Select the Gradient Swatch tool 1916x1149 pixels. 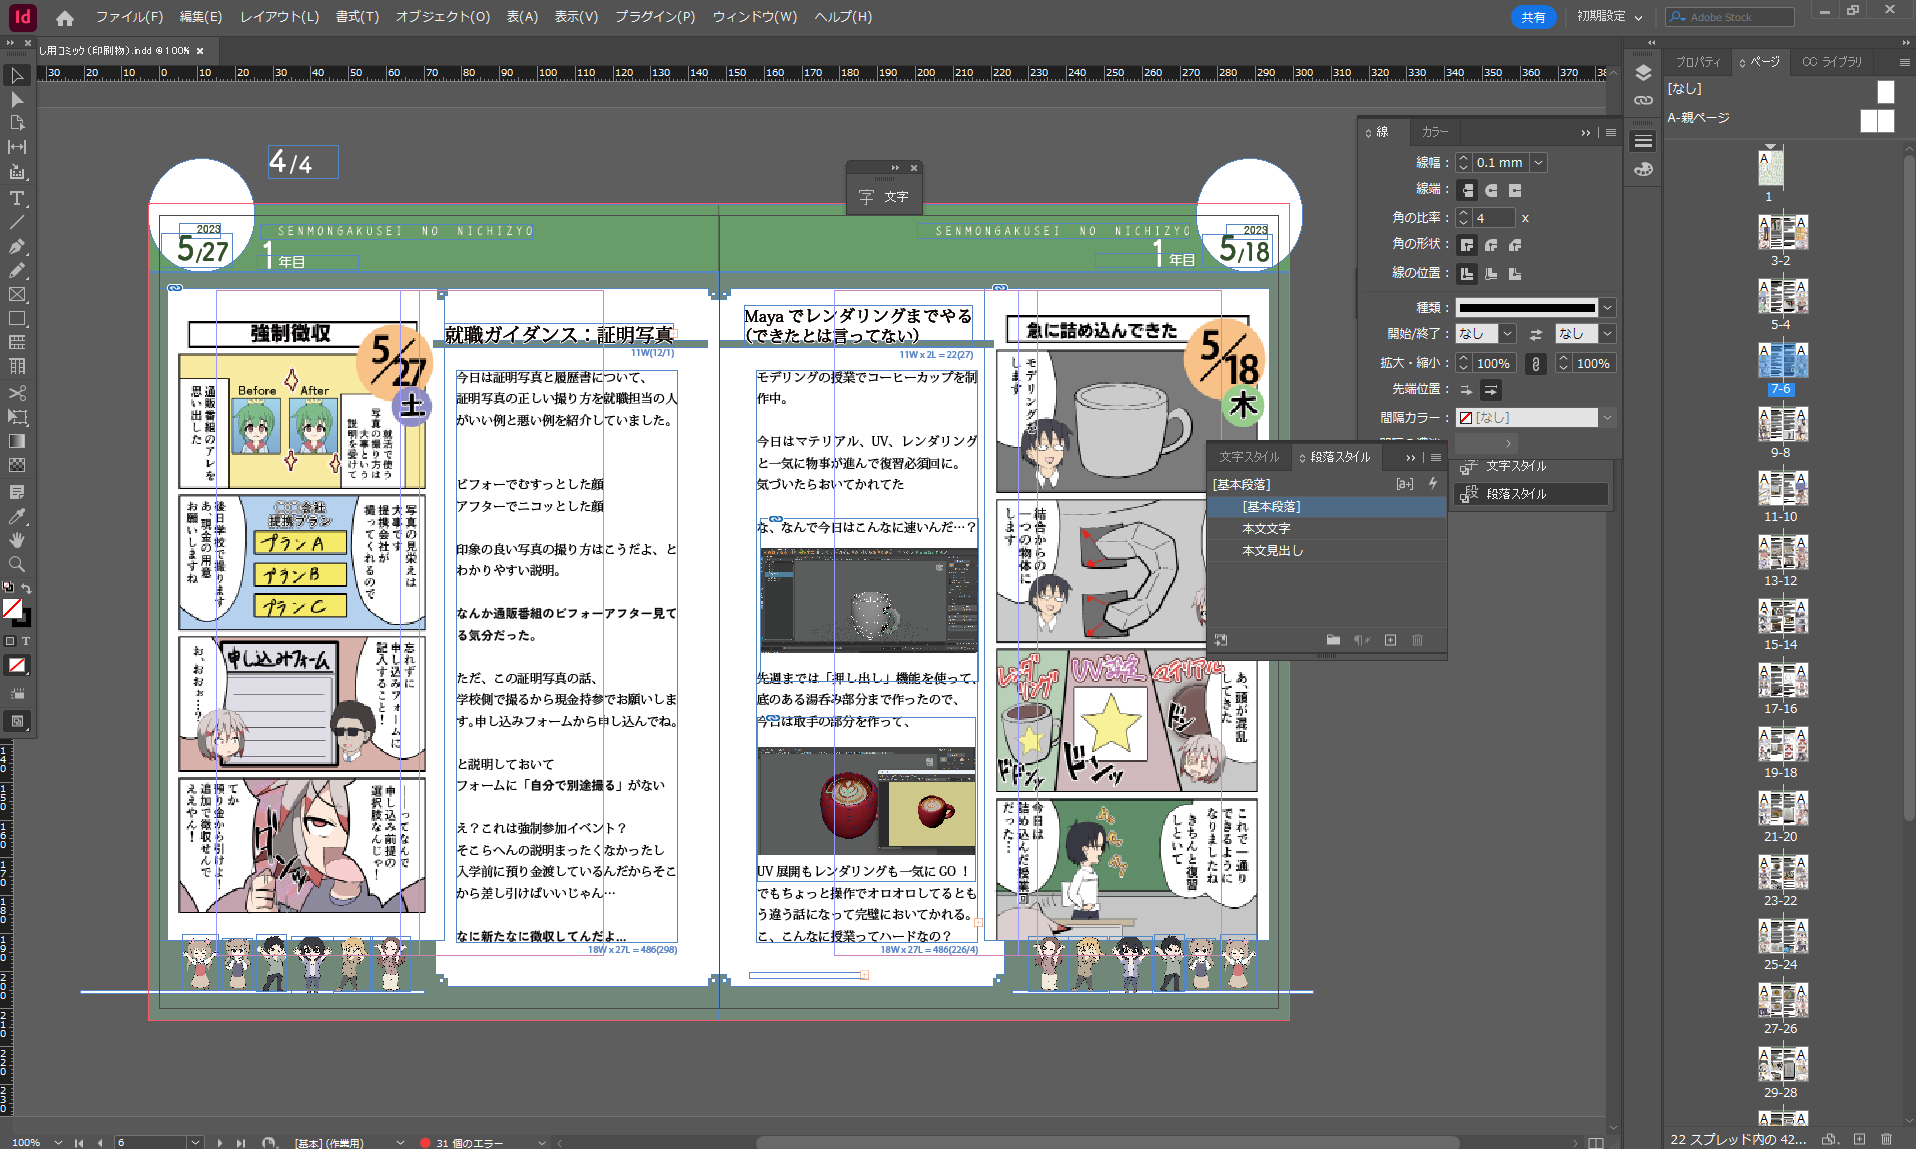click(17, 441)
